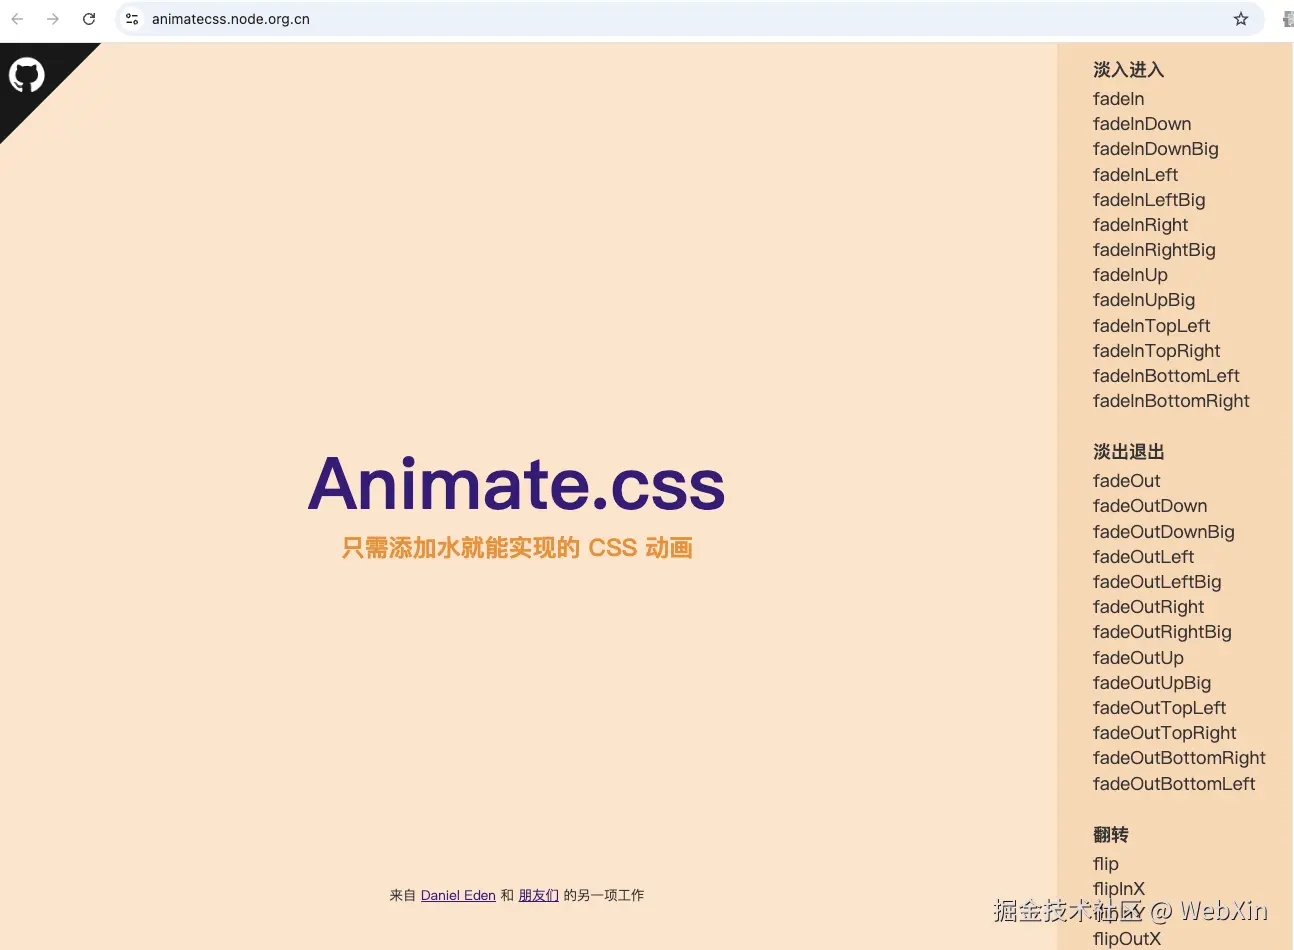Viewport: 1294px width, 950px height.
Task: Preview the fadeOutTopRight animation
Action: point(1164,733)
